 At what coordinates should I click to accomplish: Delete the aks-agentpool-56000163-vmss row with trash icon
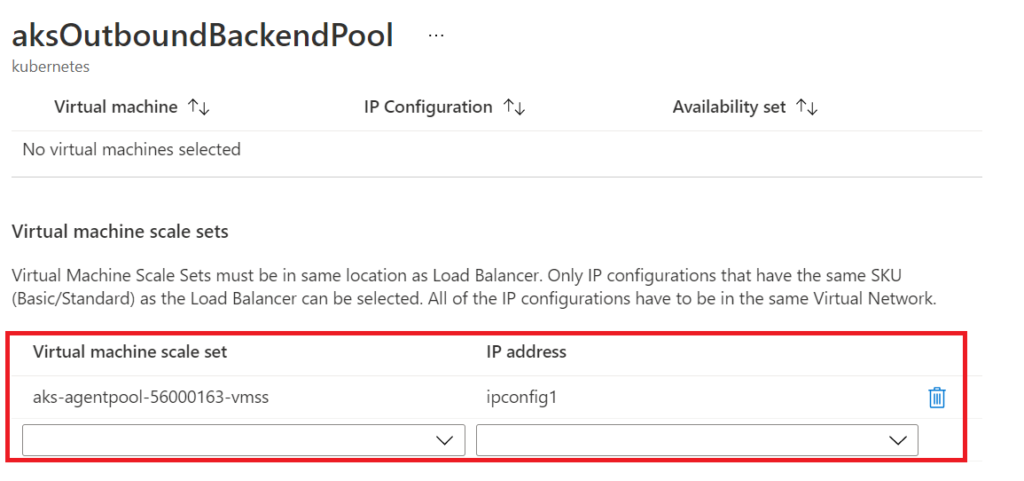click(x=937, y=397)
